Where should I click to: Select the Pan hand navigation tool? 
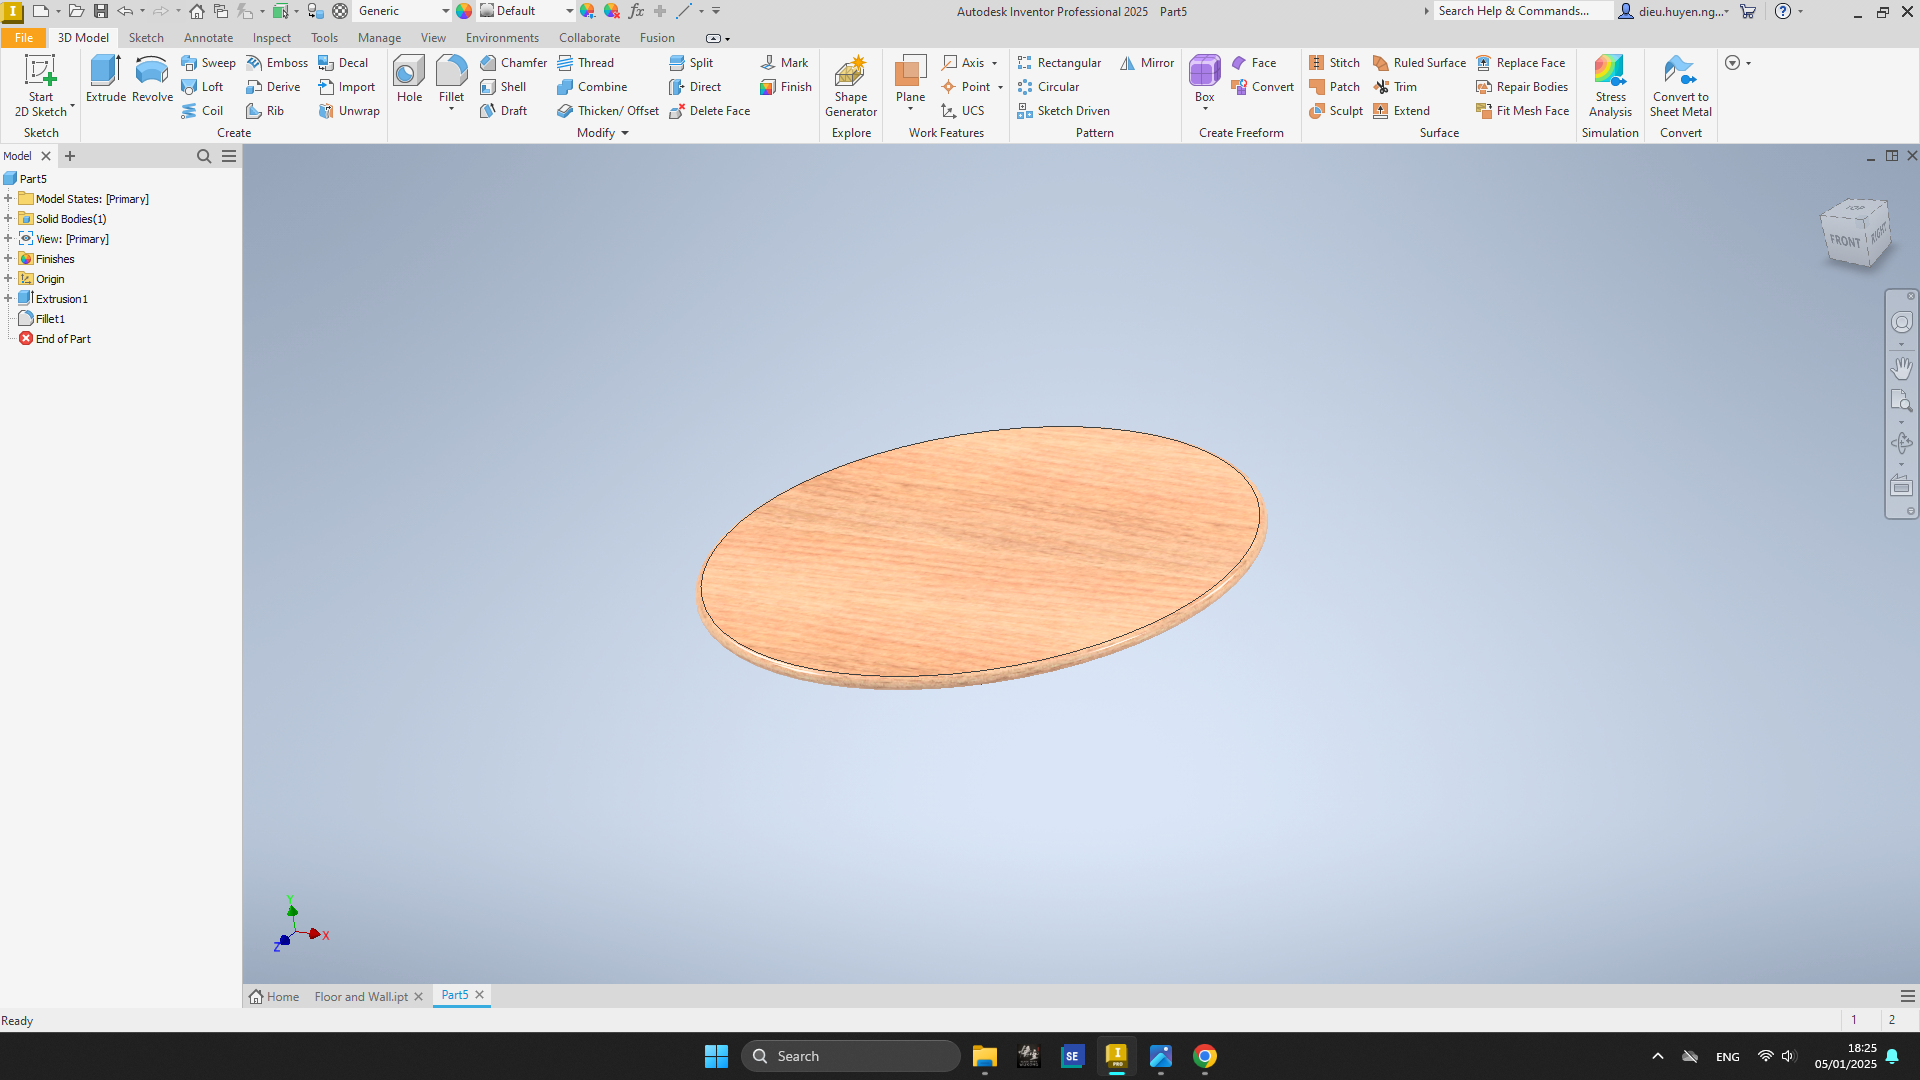pyautogui.click(x=1901, y=368)
